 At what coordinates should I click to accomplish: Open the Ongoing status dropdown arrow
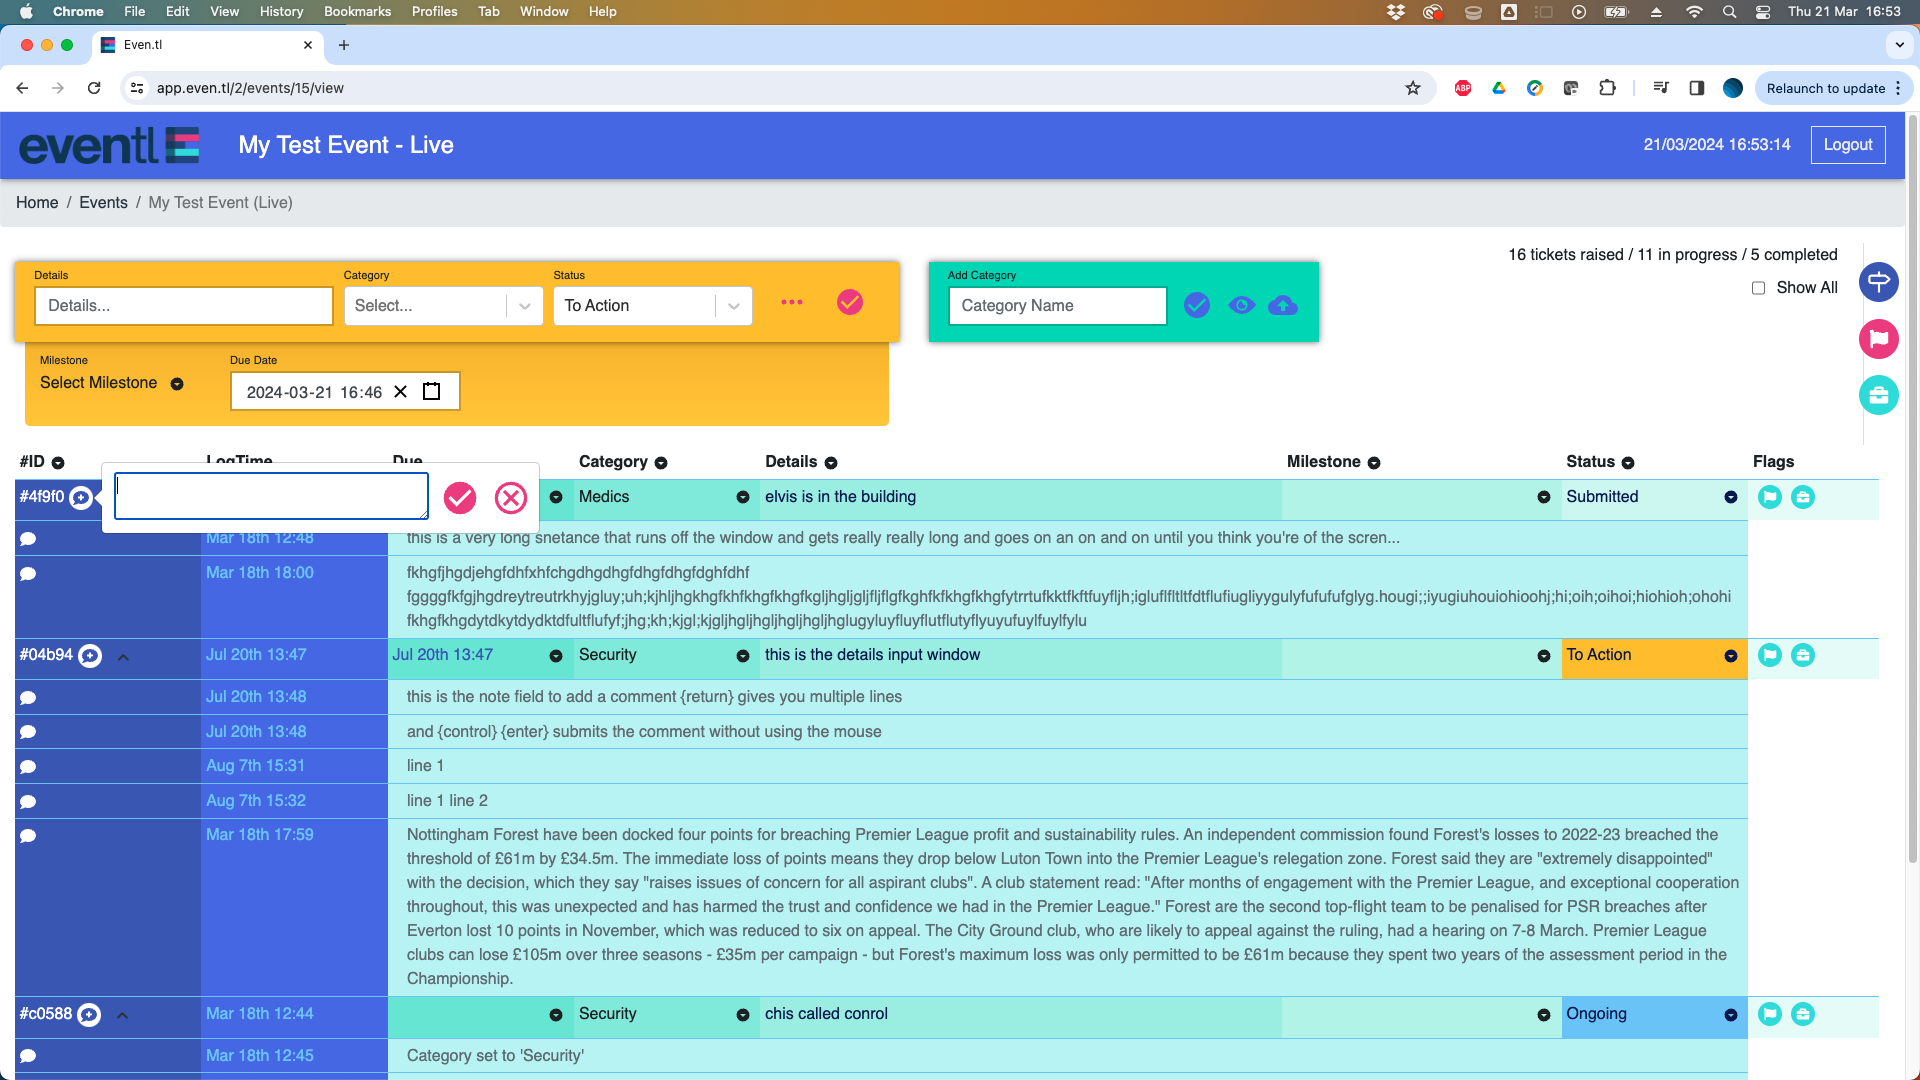[1731, 1016]
